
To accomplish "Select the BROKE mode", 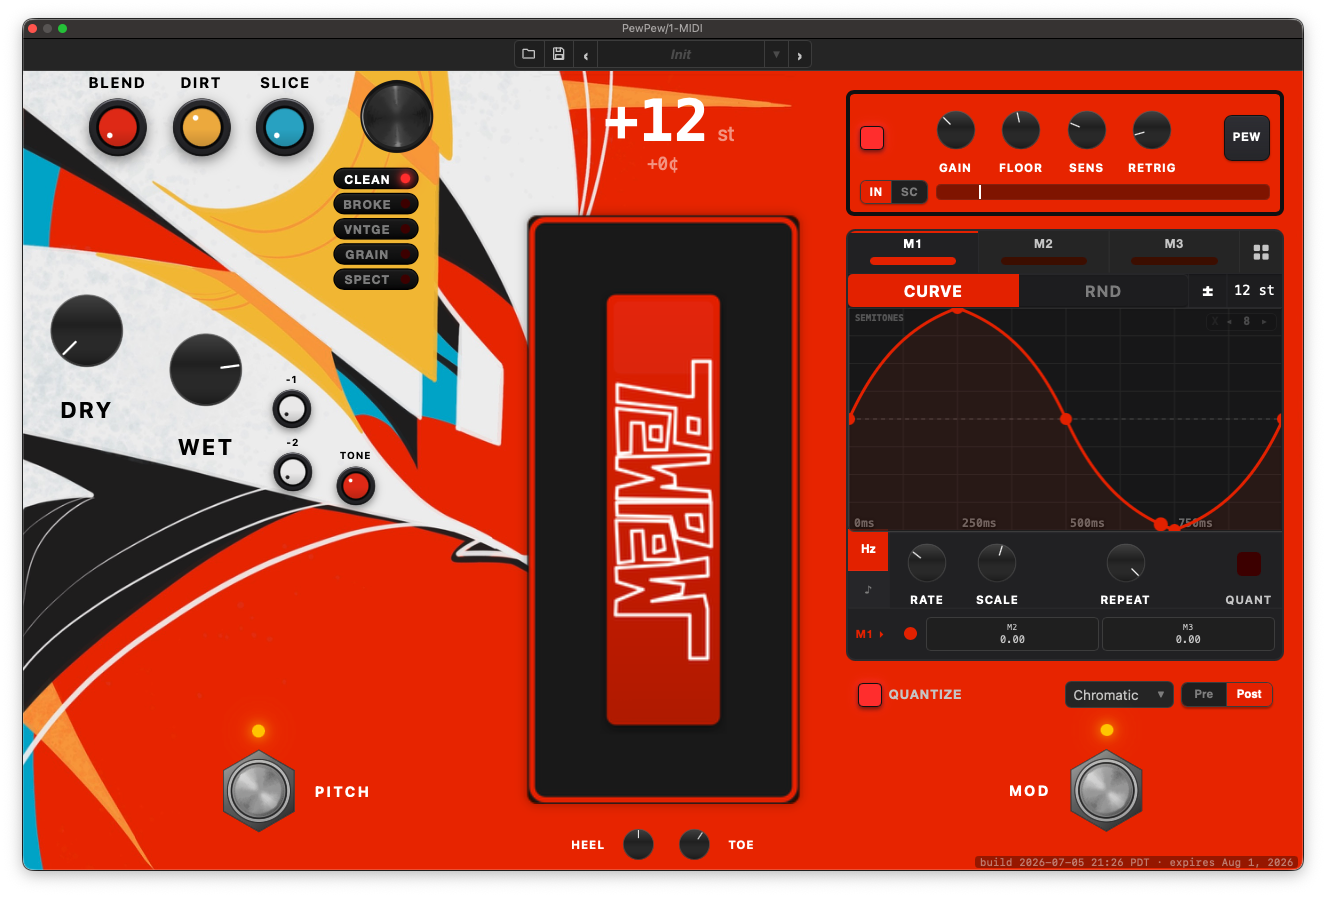I will (375, 204).
